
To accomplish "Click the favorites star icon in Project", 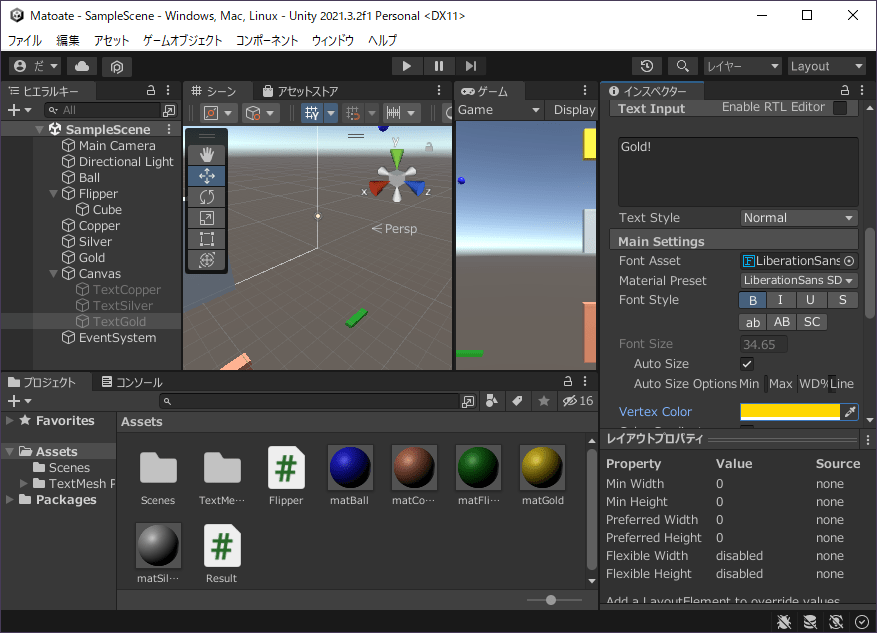I will tap(544, 401).
